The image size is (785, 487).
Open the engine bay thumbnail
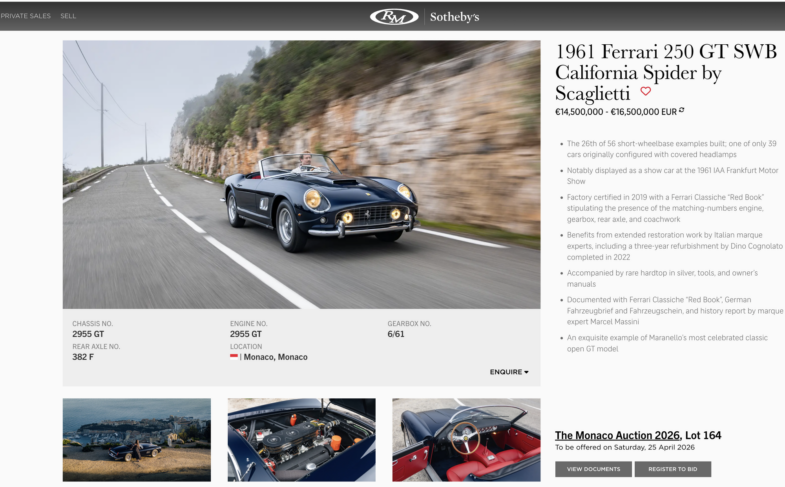301,439
